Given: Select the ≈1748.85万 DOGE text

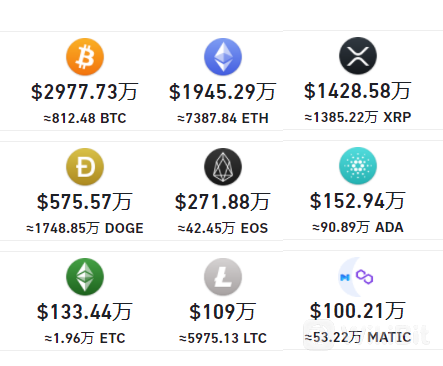Looking at the screenshot, I should tap(85, 228).
